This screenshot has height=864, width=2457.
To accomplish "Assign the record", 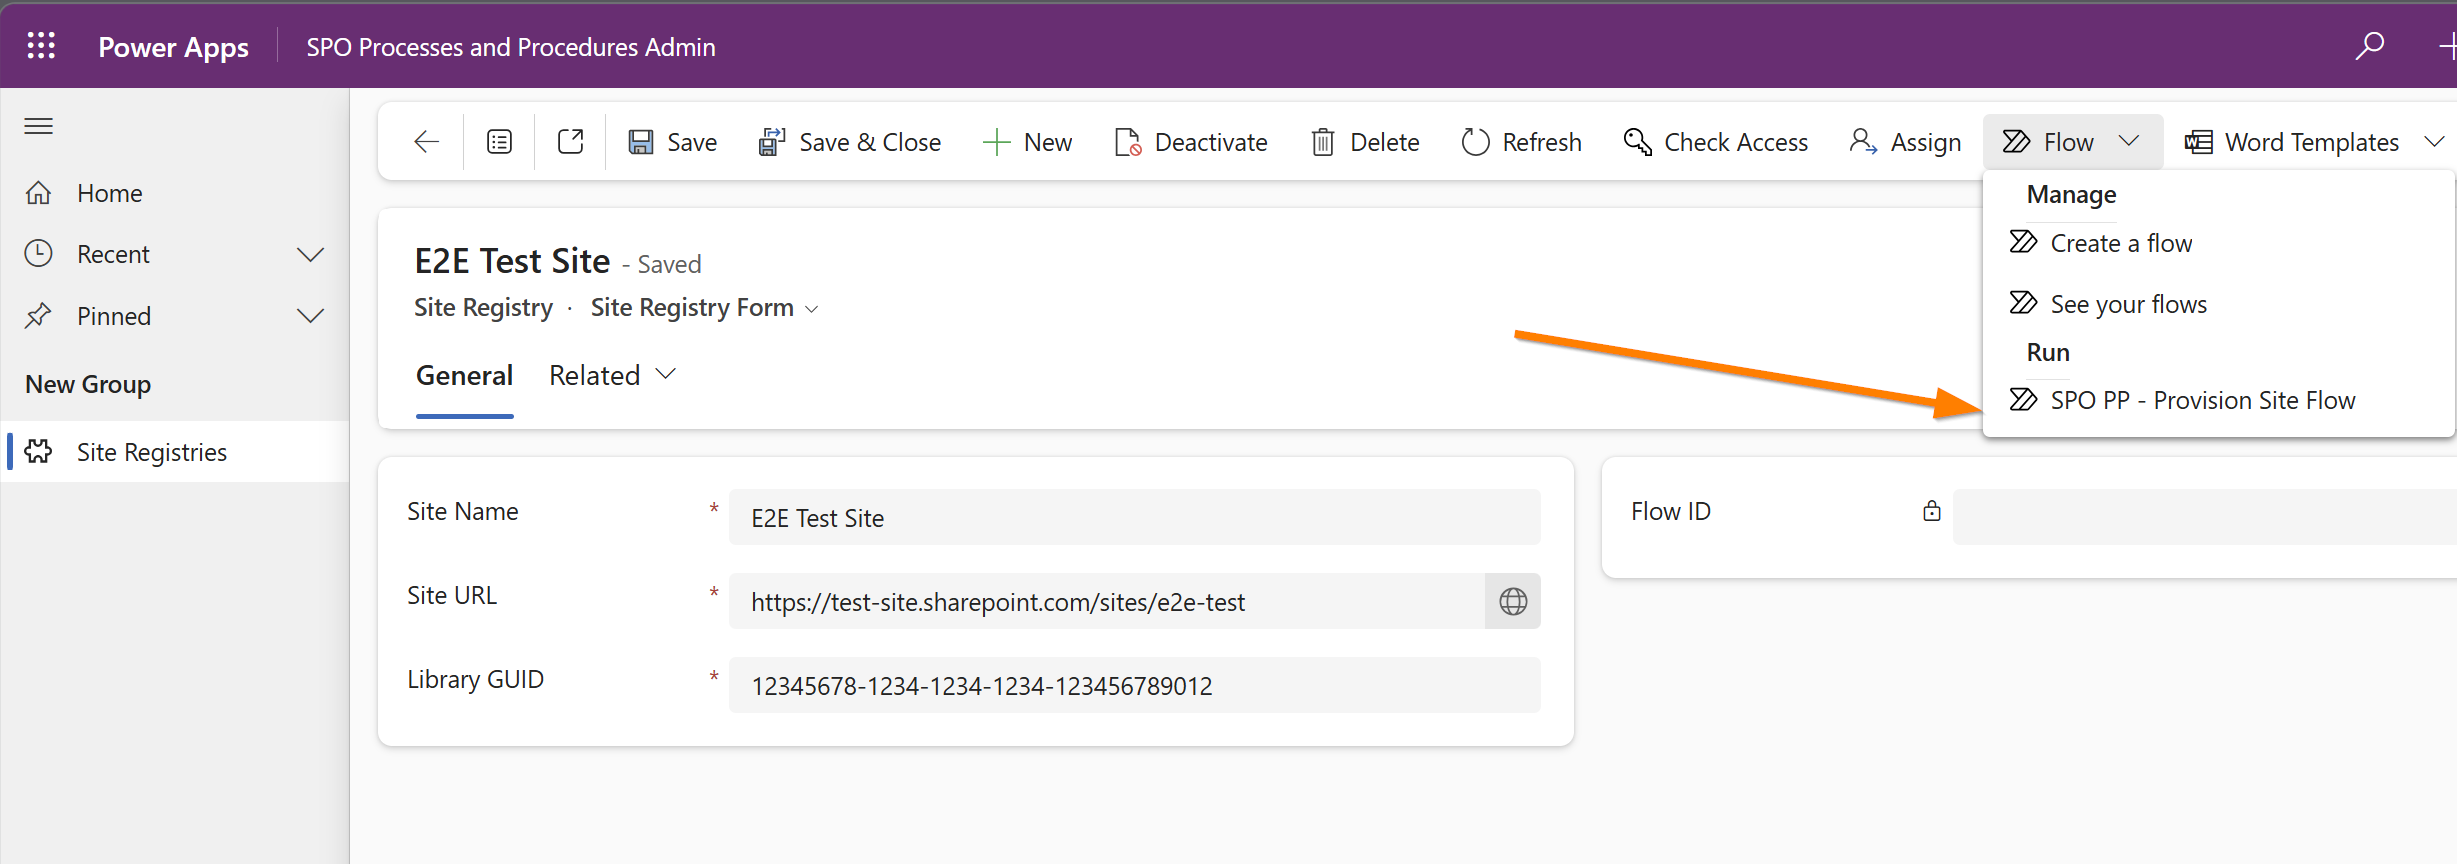I will click(x=1905, y=142).
